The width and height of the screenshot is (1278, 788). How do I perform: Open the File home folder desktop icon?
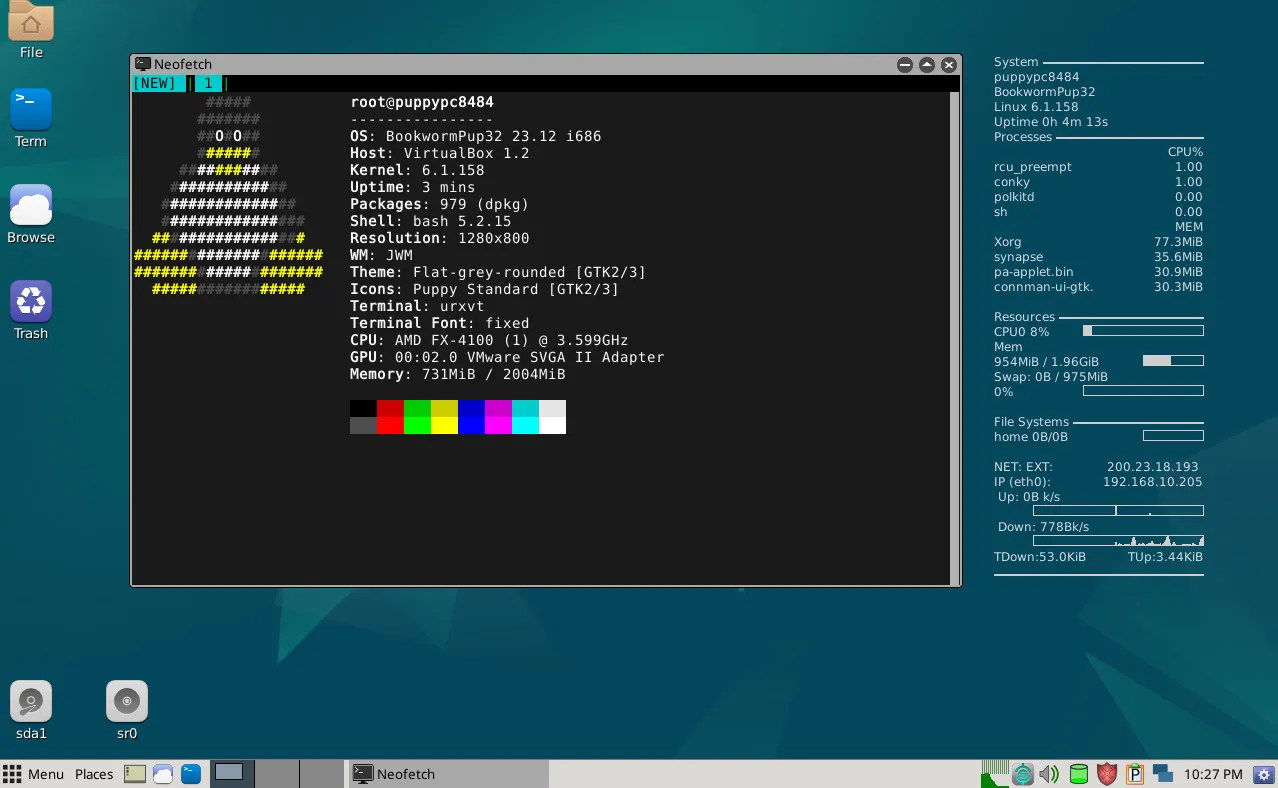[x=31, y=23]
